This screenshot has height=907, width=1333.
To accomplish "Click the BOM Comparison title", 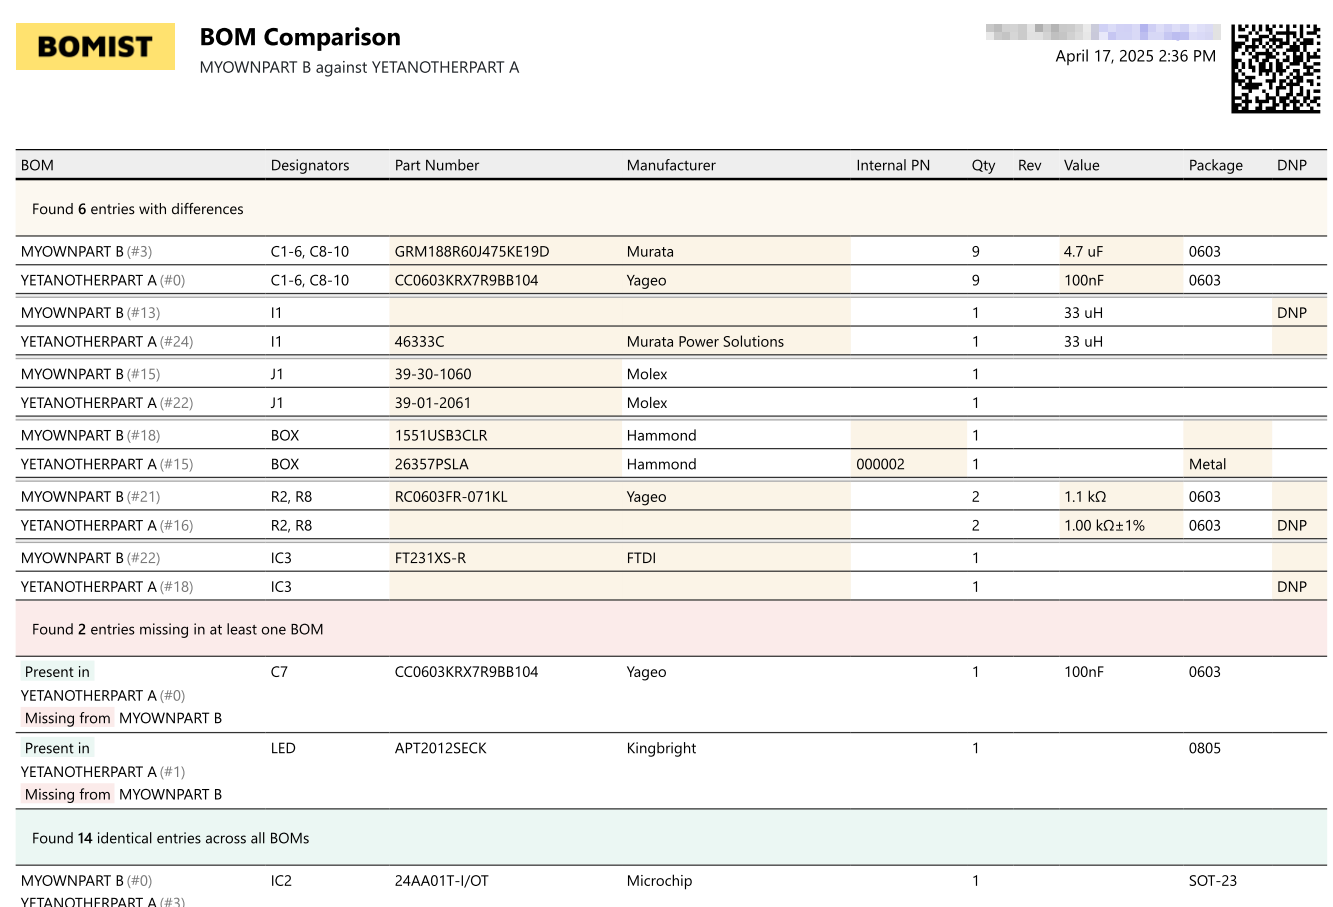I will point(300,37).
